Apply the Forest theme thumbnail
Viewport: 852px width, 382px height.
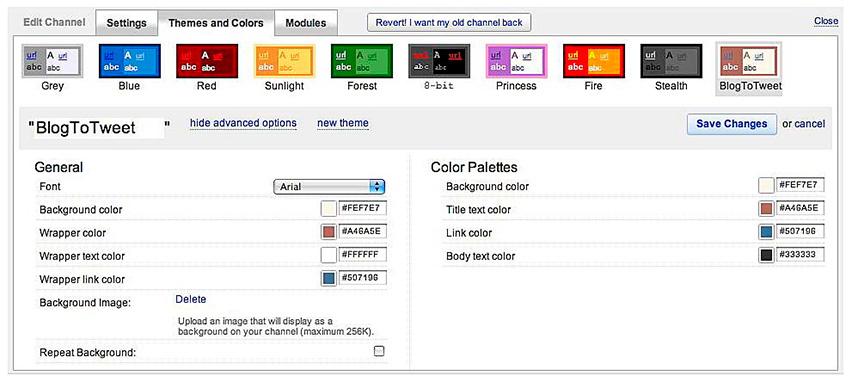point(362,61)
